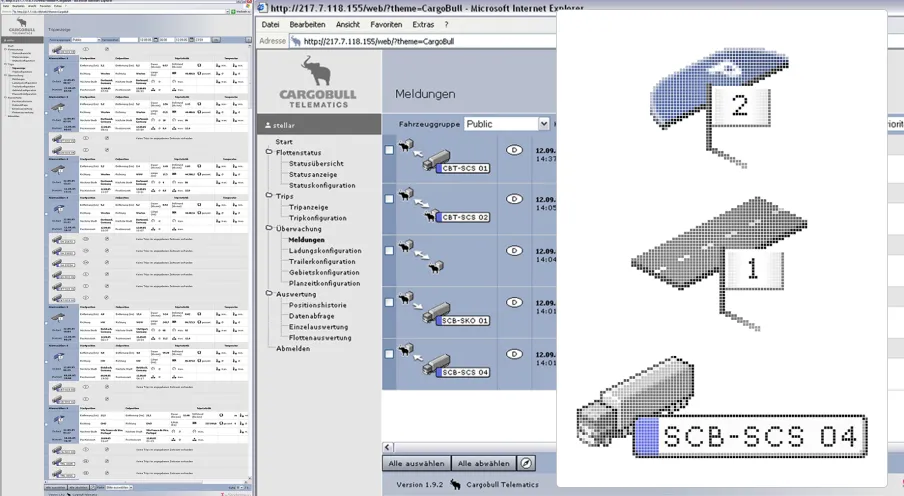Tick the checkbox for SCB-SCS 04 message

click(389, 354)
